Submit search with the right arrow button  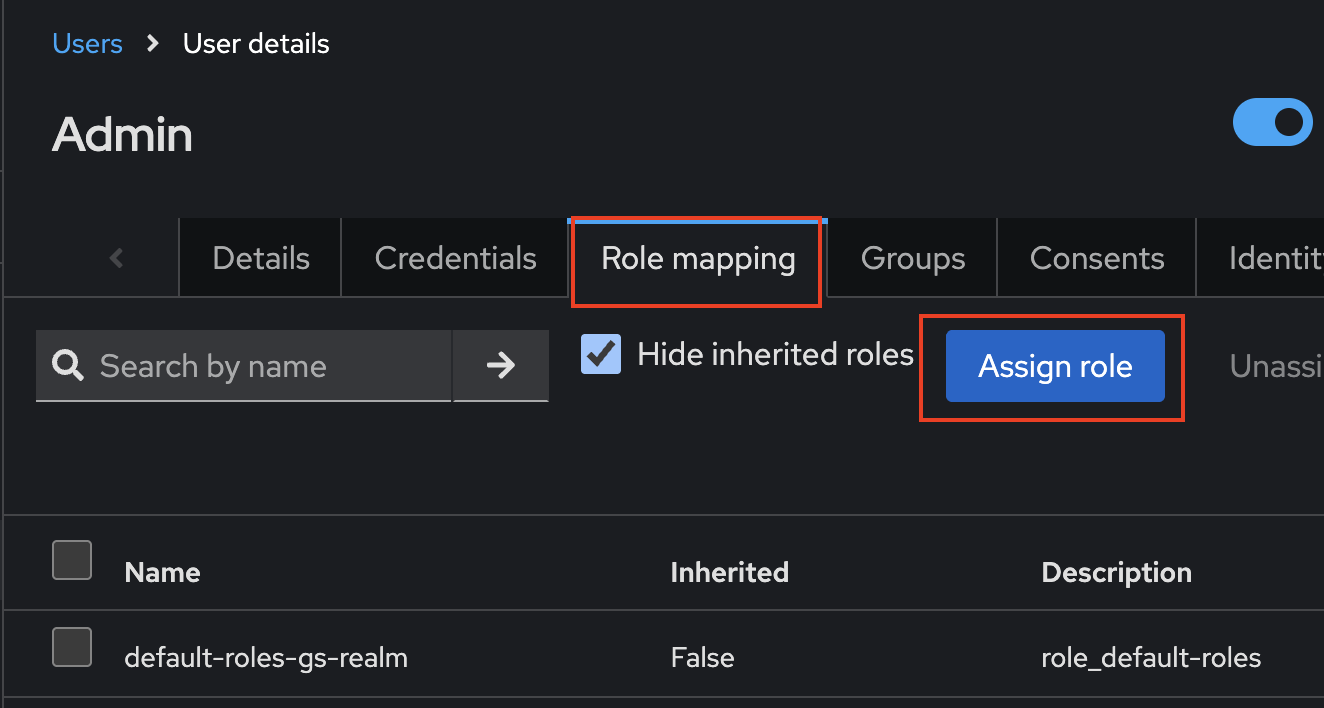tap(500, 366)
